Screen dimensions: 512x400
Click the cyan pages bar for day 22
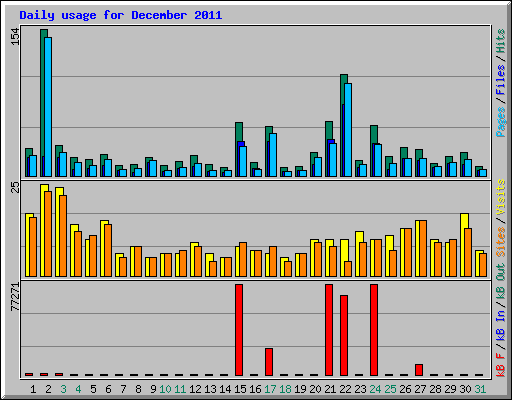coord(348,130)
